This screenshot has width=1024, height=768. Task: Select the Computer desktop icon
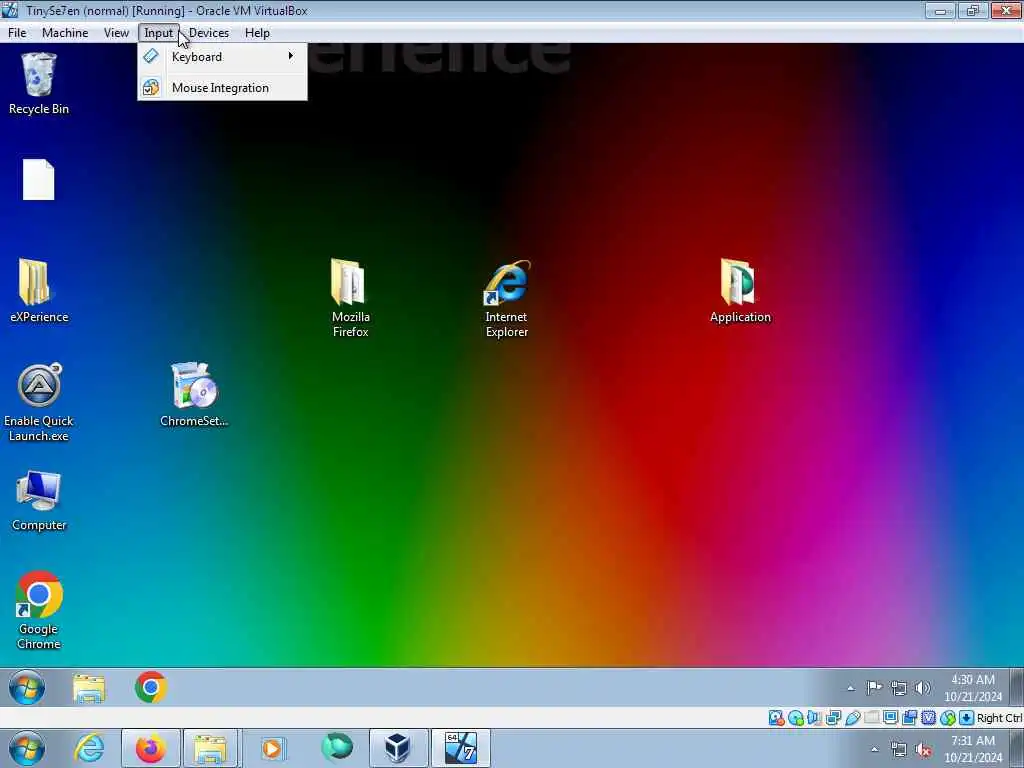coord(39,500)
